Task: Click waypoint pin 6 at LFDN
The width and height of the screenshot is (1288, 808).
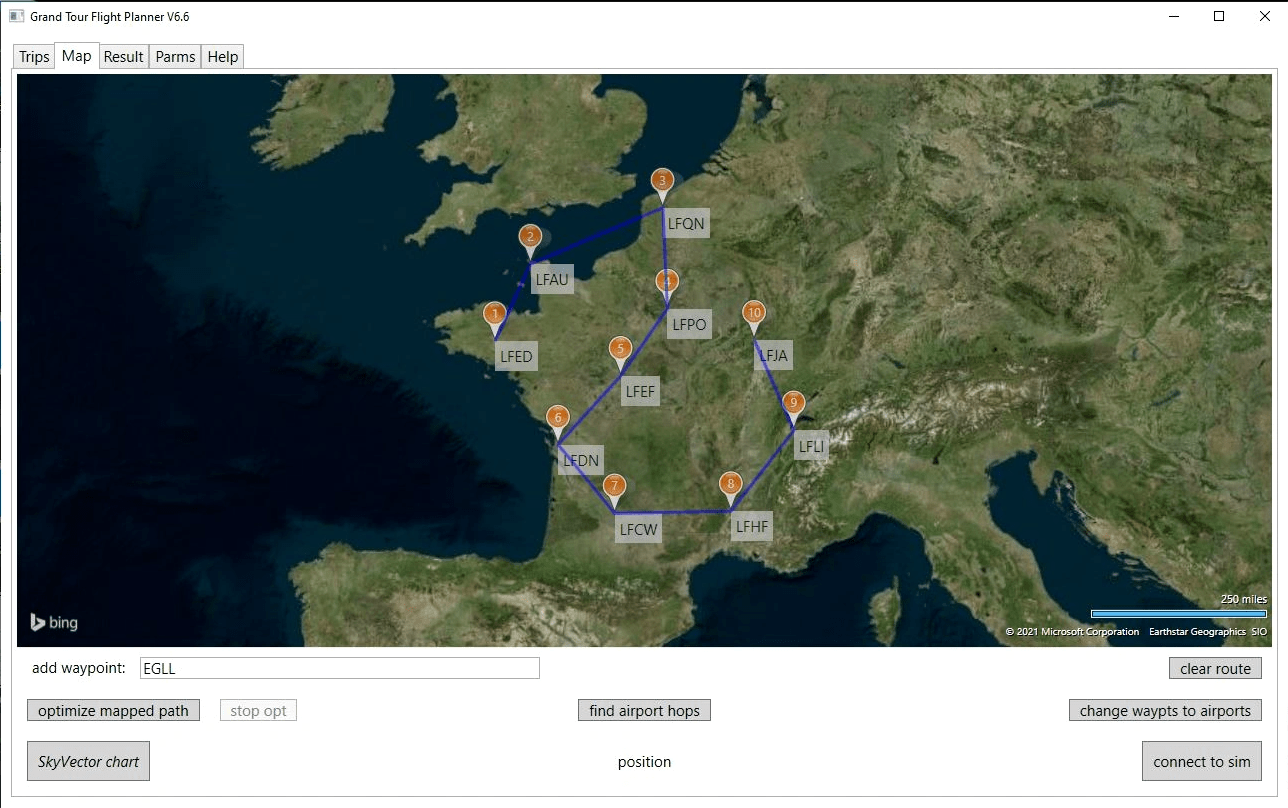Action: (557, 419)
